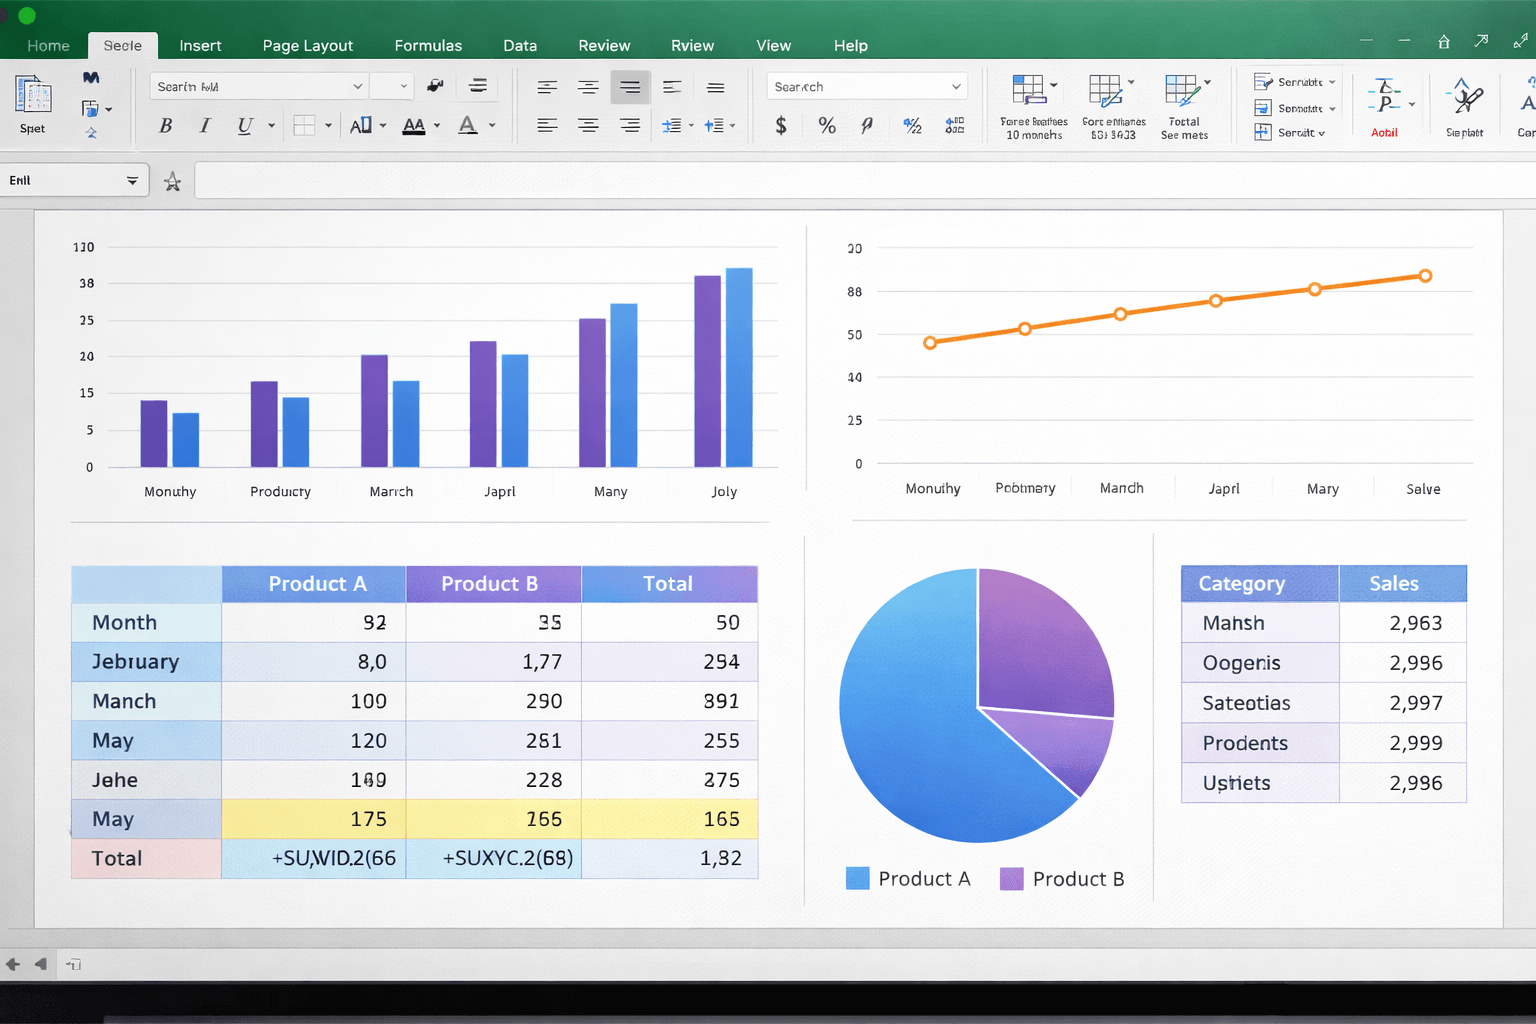
Task: Open the font color tool
Action: [x=467, y=126]
